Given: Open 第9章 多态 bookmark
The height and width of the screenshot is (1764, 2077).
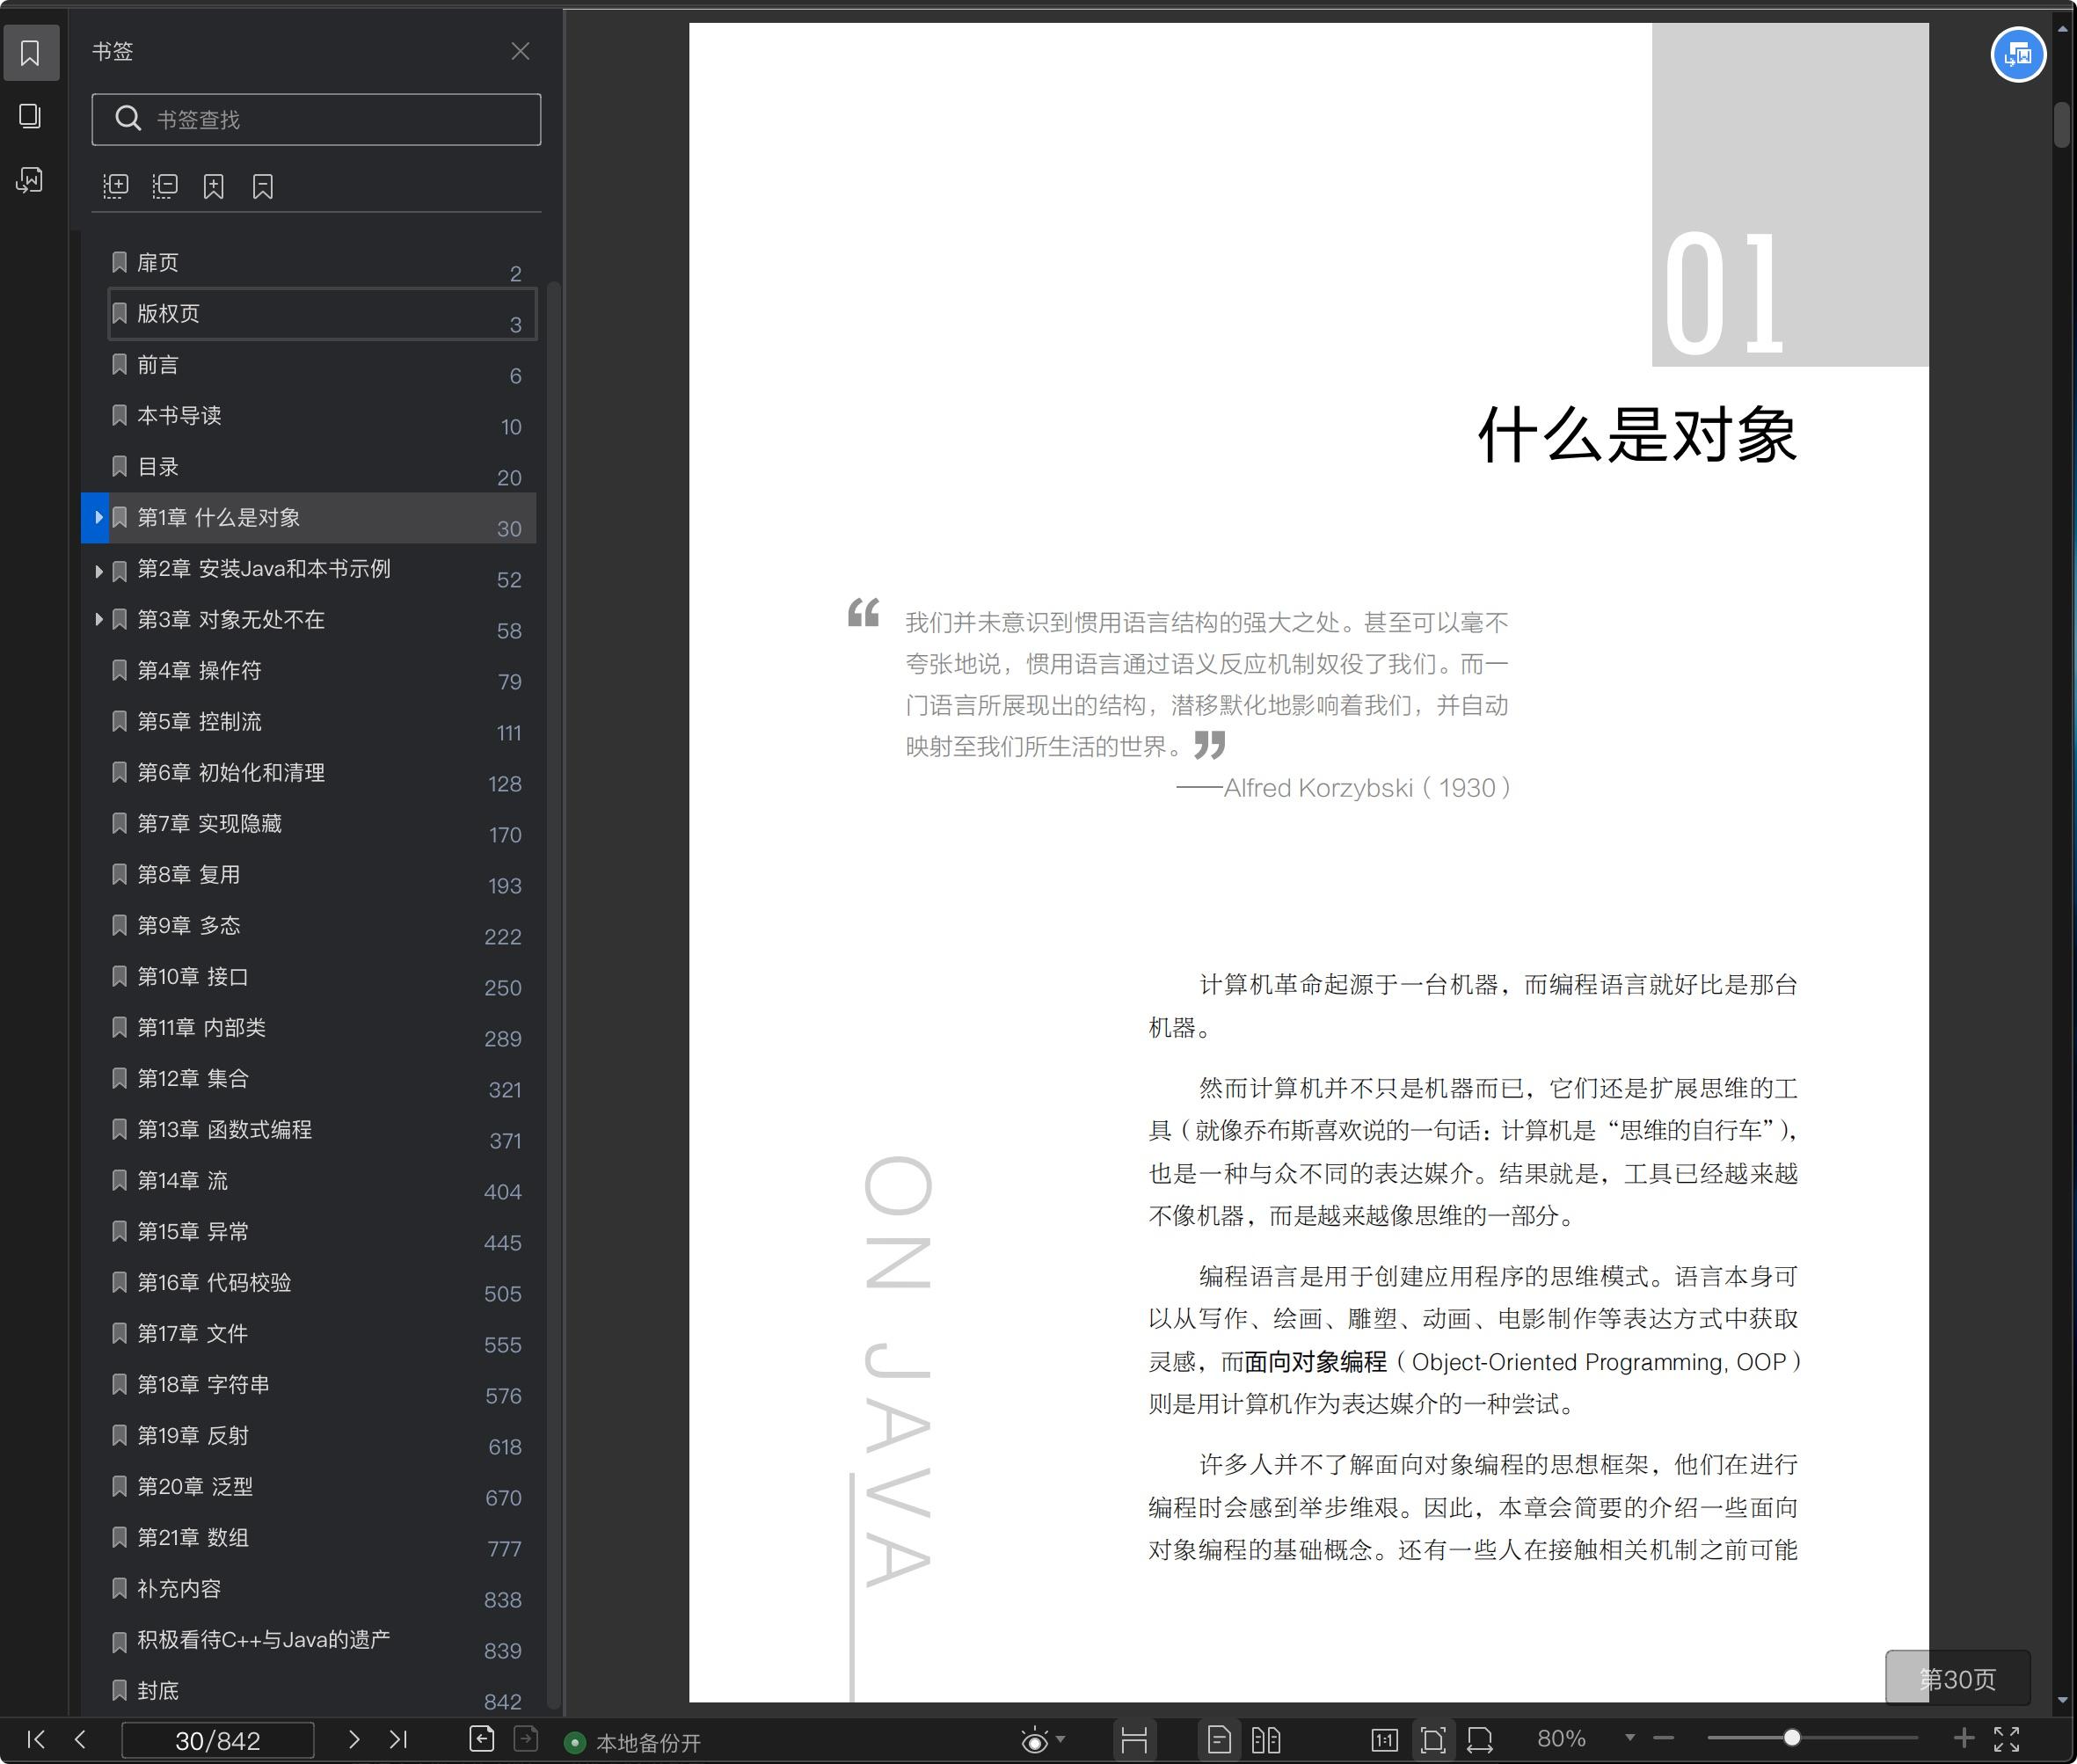Looking at the screenshot, I should tap(322, 926).
